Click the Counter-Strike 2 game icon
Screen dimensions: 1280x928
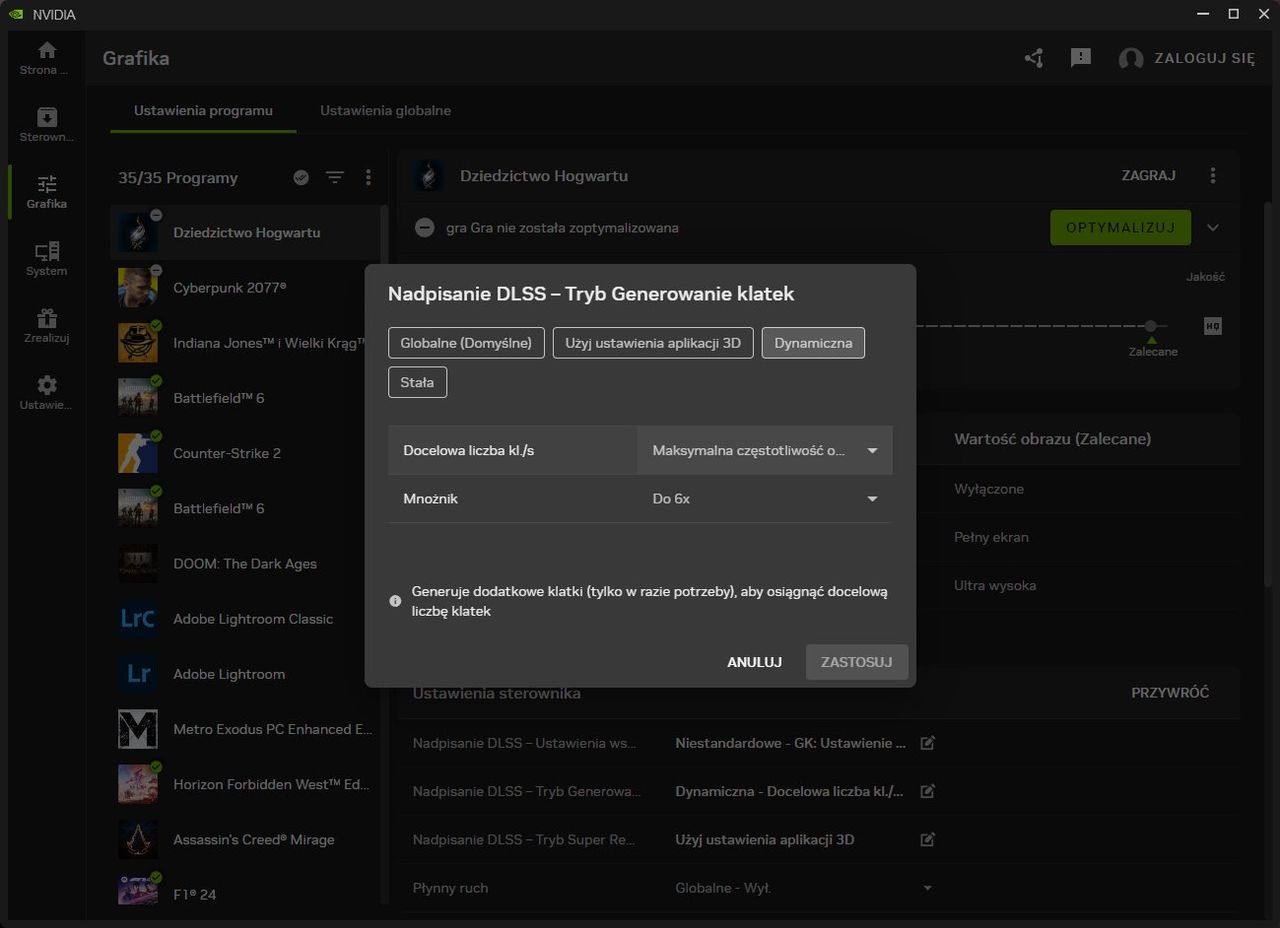pyautogui.click(x=138, y=453)
